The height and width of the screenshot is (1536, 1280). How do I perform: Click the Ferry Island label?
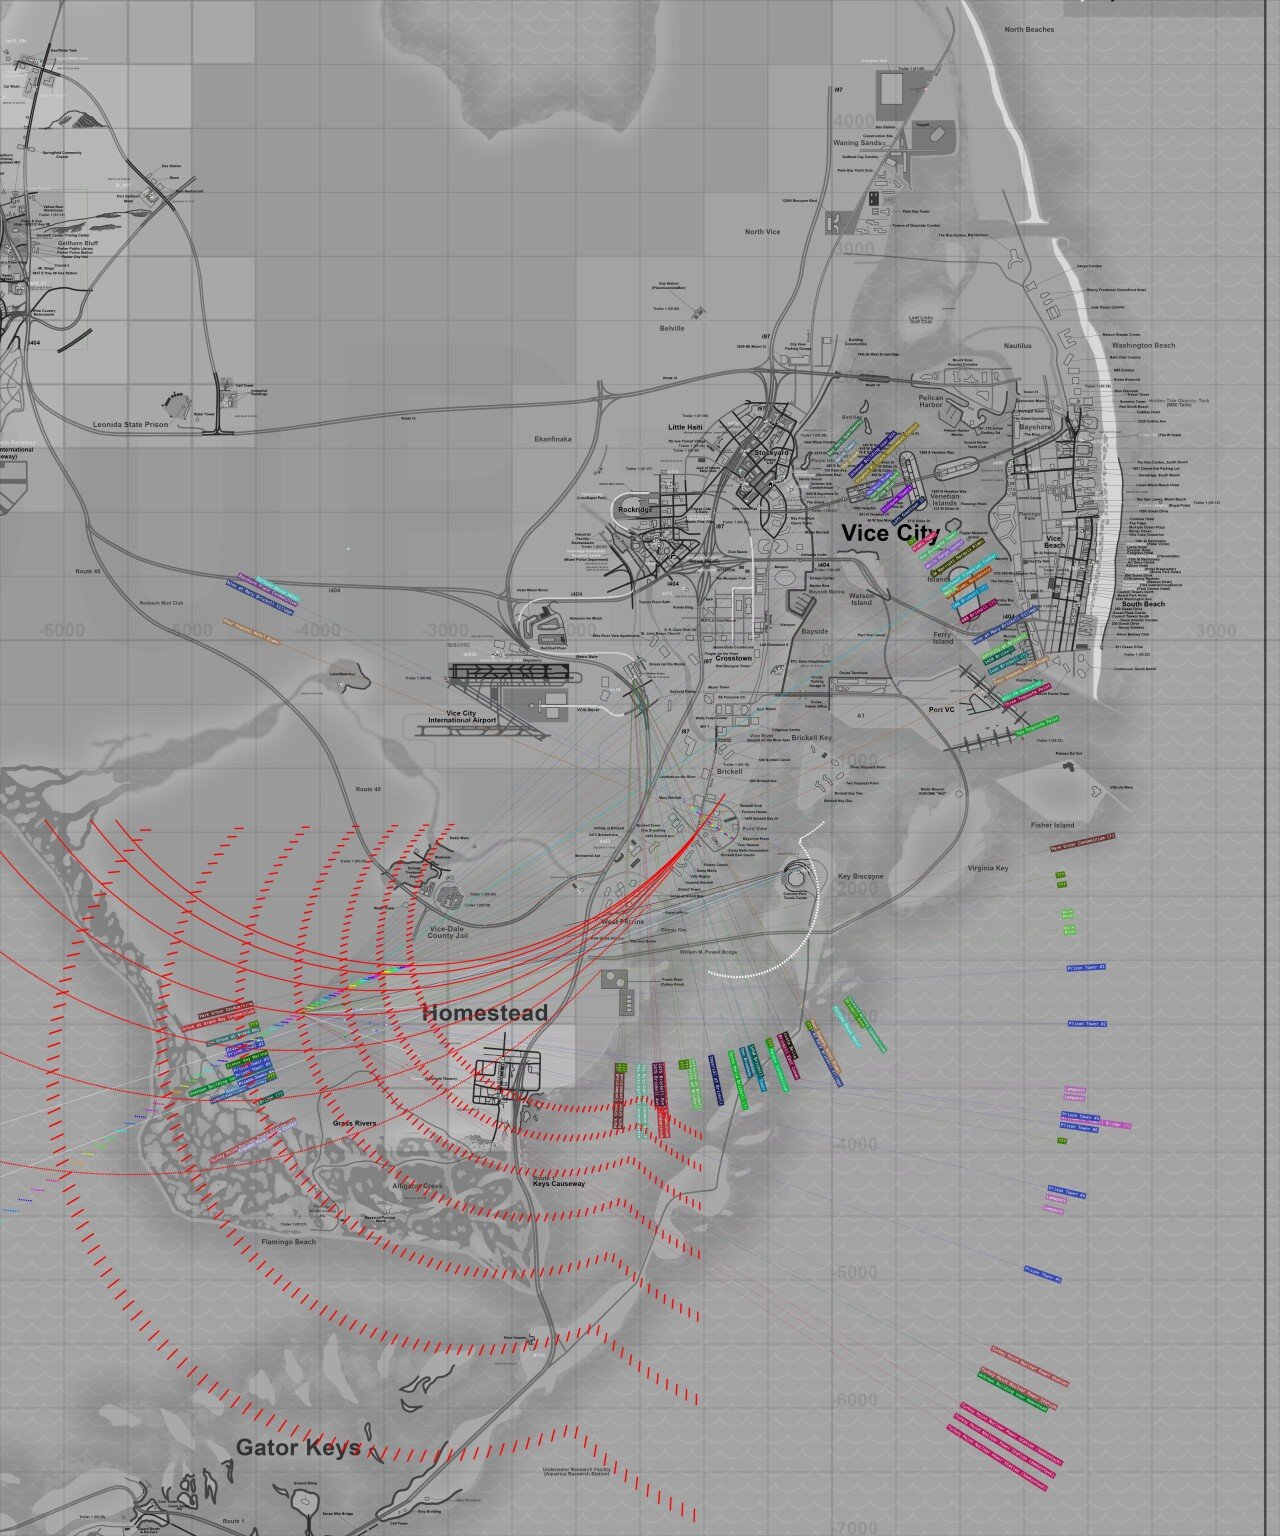pos(942,637)
